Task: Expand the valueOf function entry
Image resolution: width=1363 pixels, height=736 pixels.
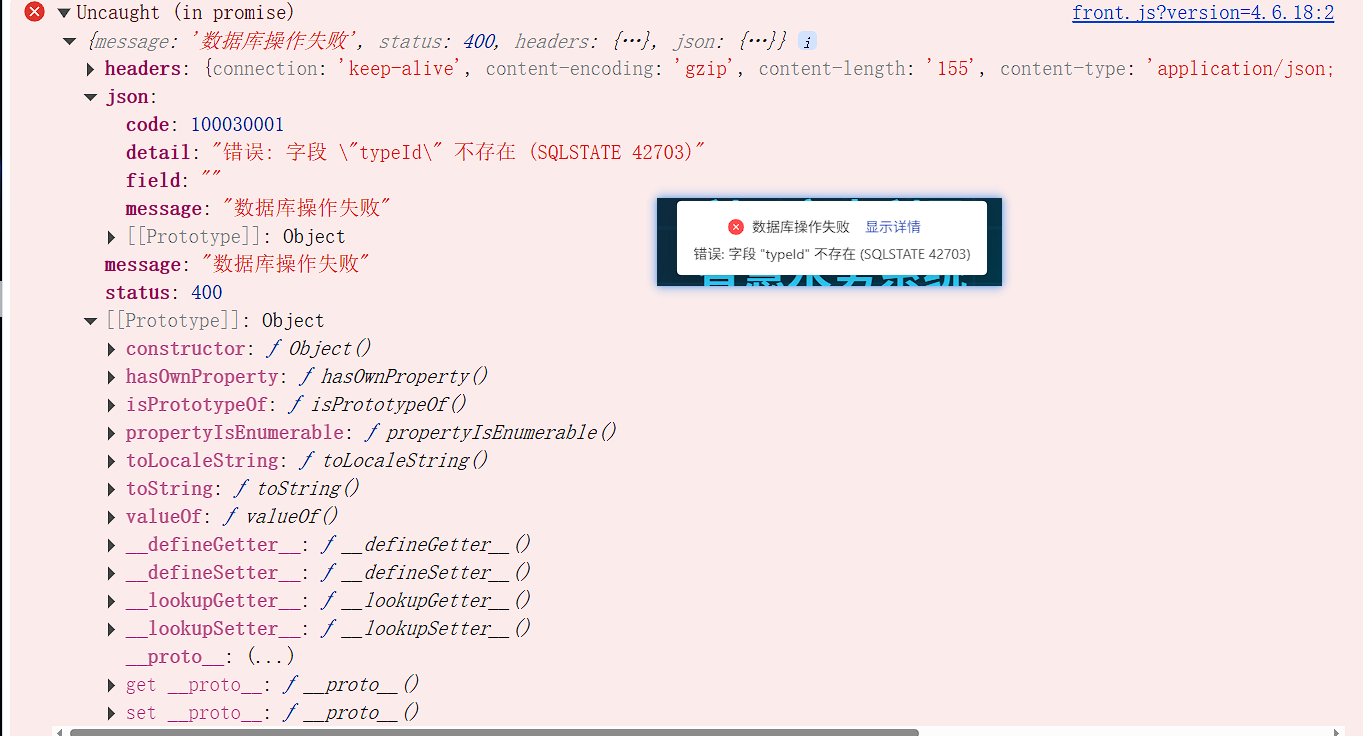Action: click(111, 516)
